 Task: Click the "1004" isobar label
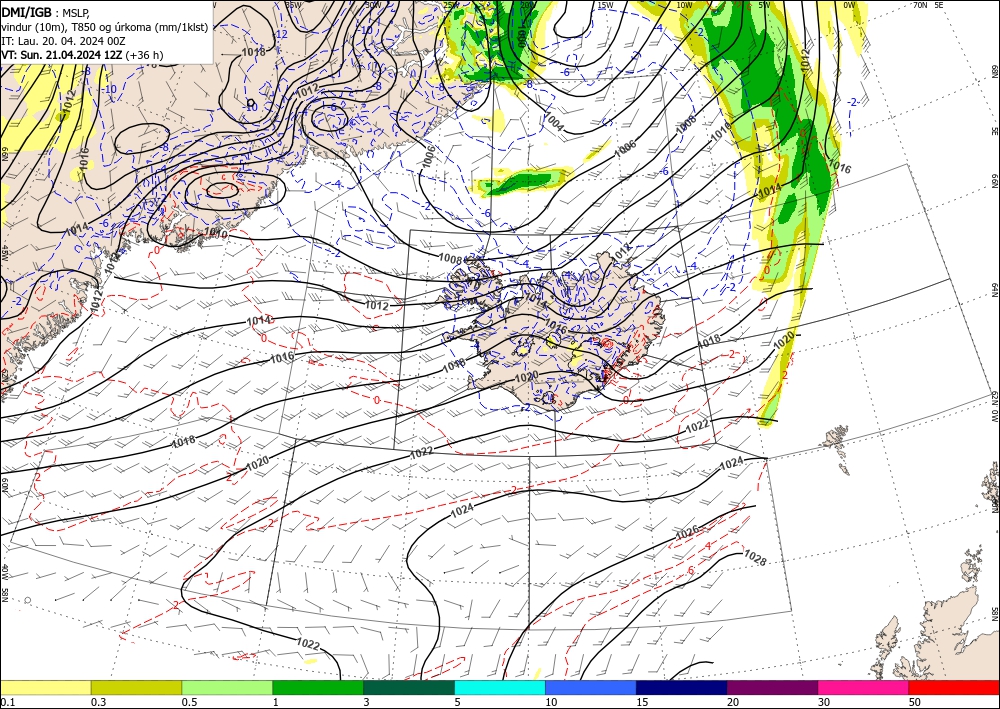[553, 122]
